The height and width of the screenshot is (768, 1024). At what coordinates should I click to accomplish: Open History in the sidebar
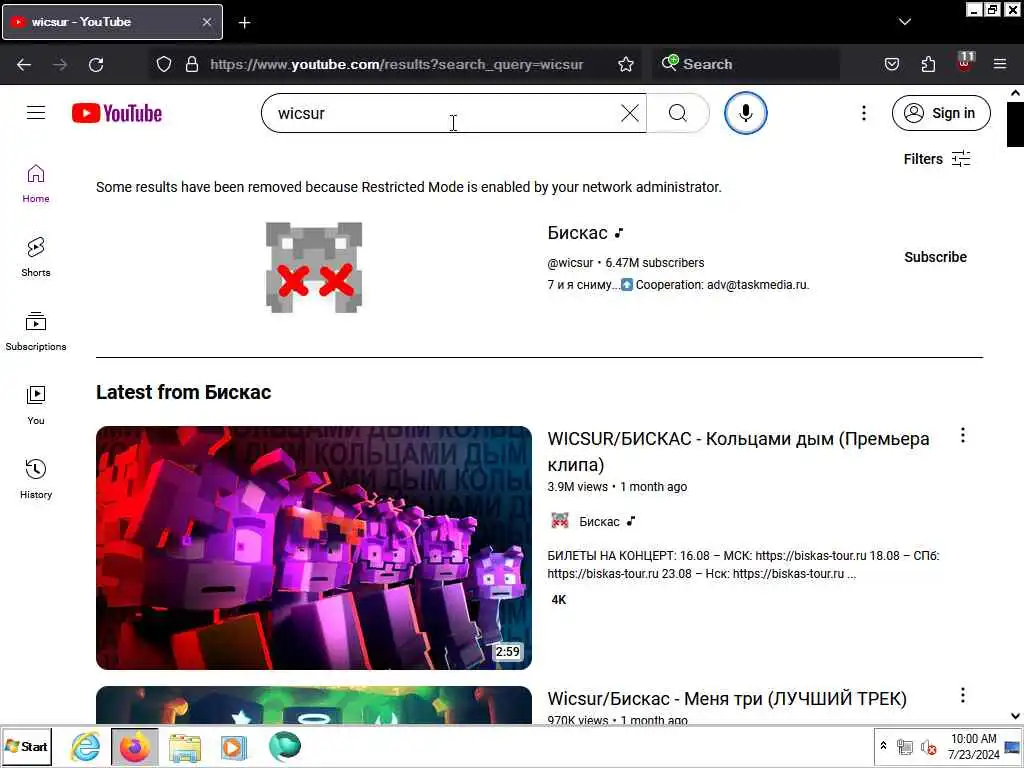(36, 479)
